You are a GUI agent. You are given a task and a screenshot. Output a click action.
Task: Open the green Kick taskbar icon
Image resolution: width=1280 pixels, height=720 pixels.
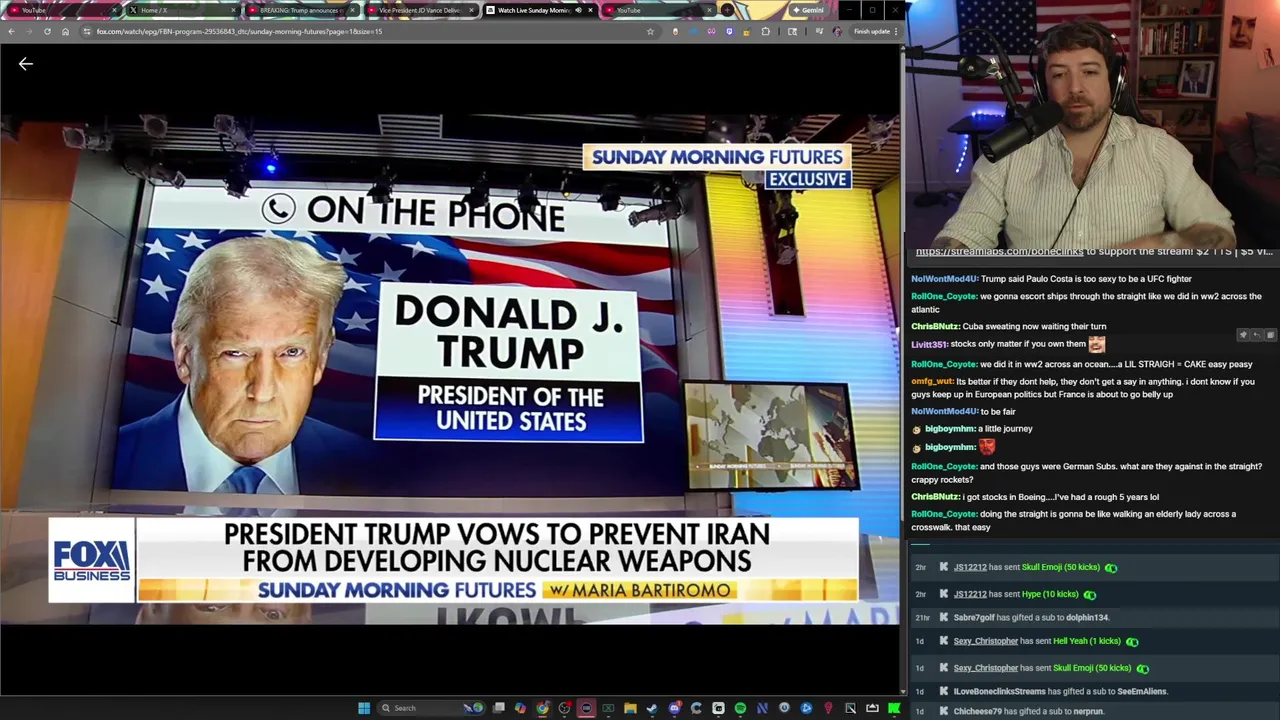[x=894, y=708]
